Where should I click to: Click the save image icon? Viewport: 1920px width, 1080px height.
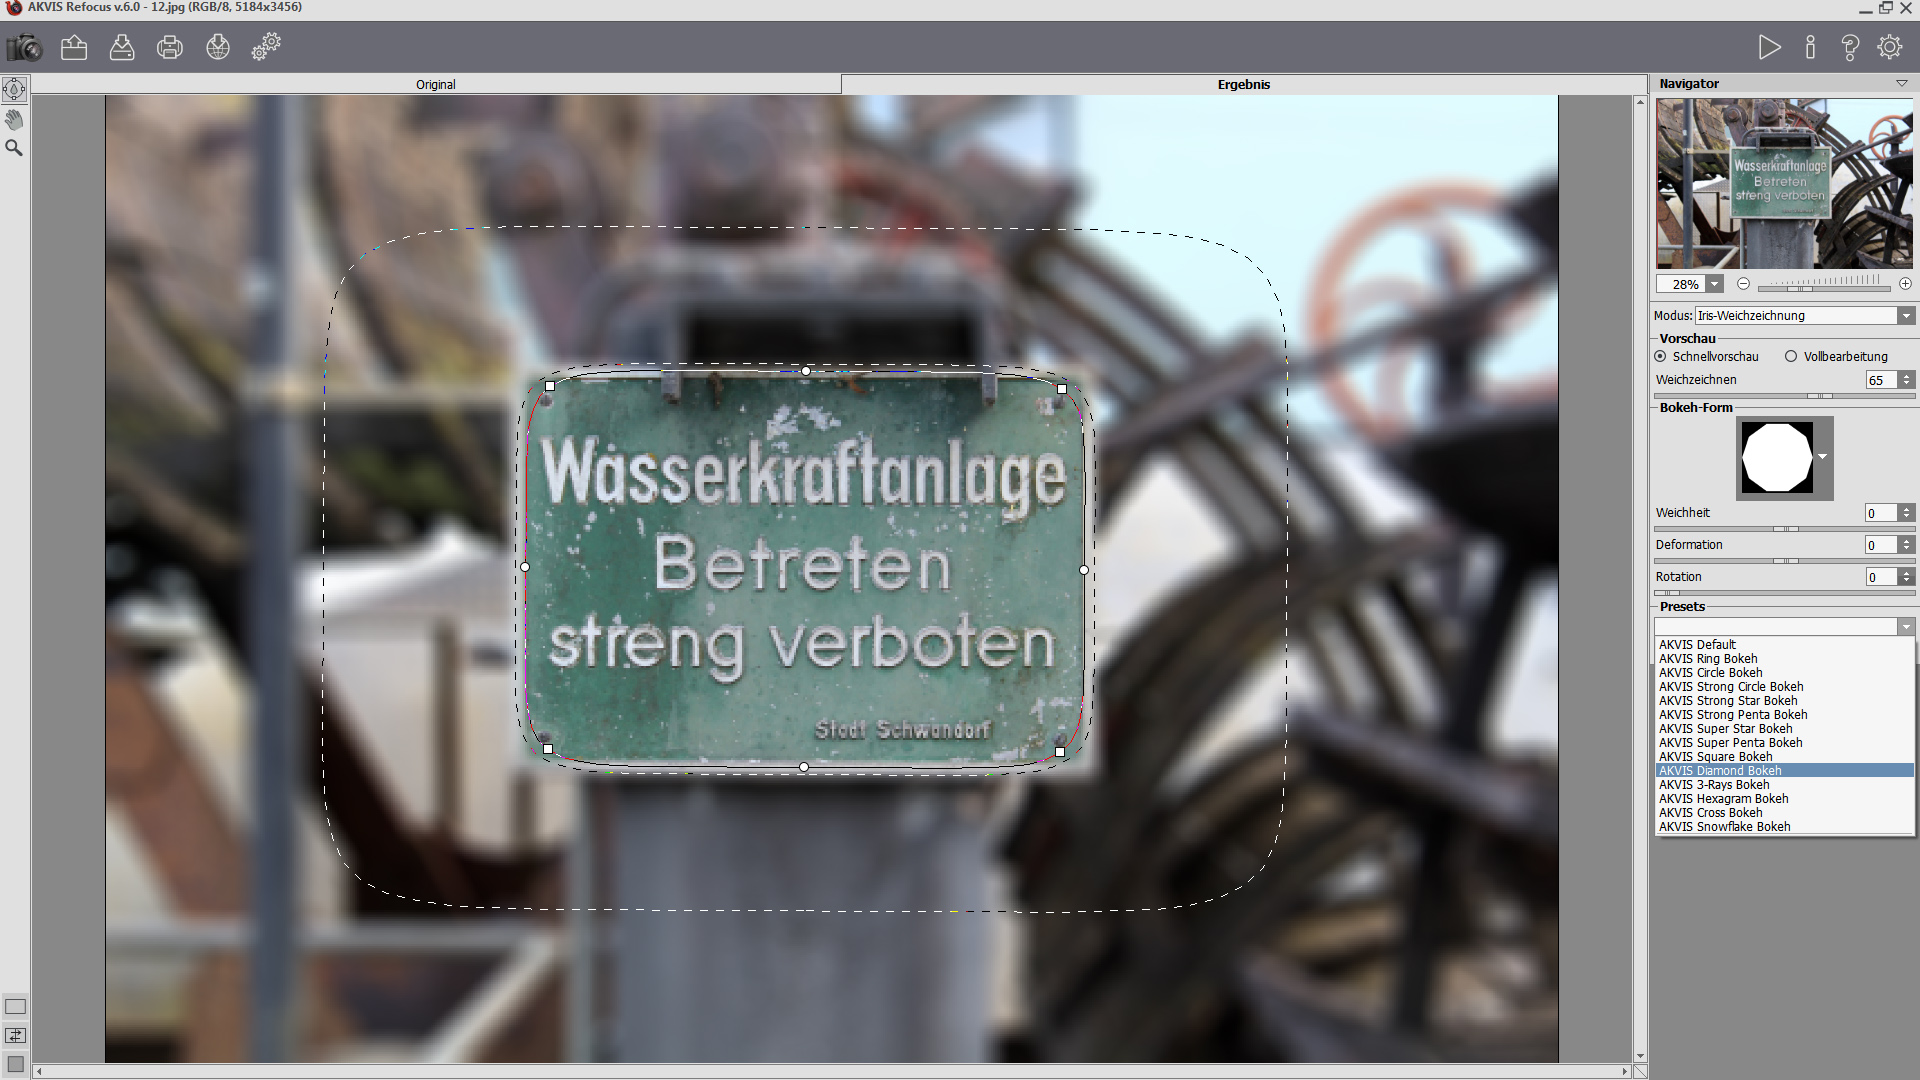(x=122, y=47)
